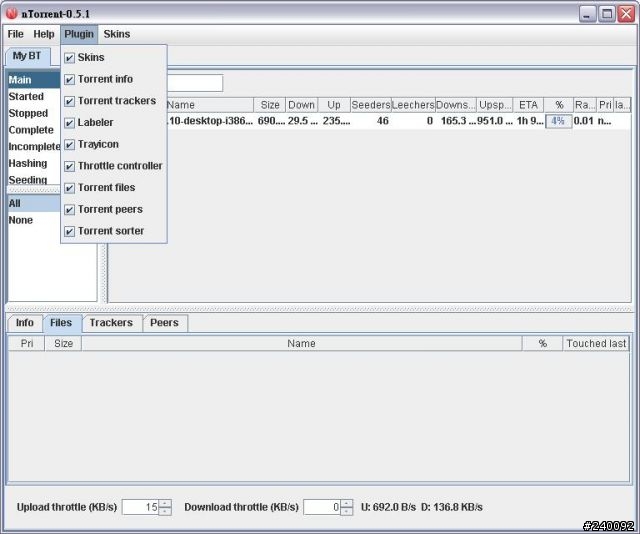Click the ratio value 0.01 cell
The image size is (640, 534).
point(584,121)
